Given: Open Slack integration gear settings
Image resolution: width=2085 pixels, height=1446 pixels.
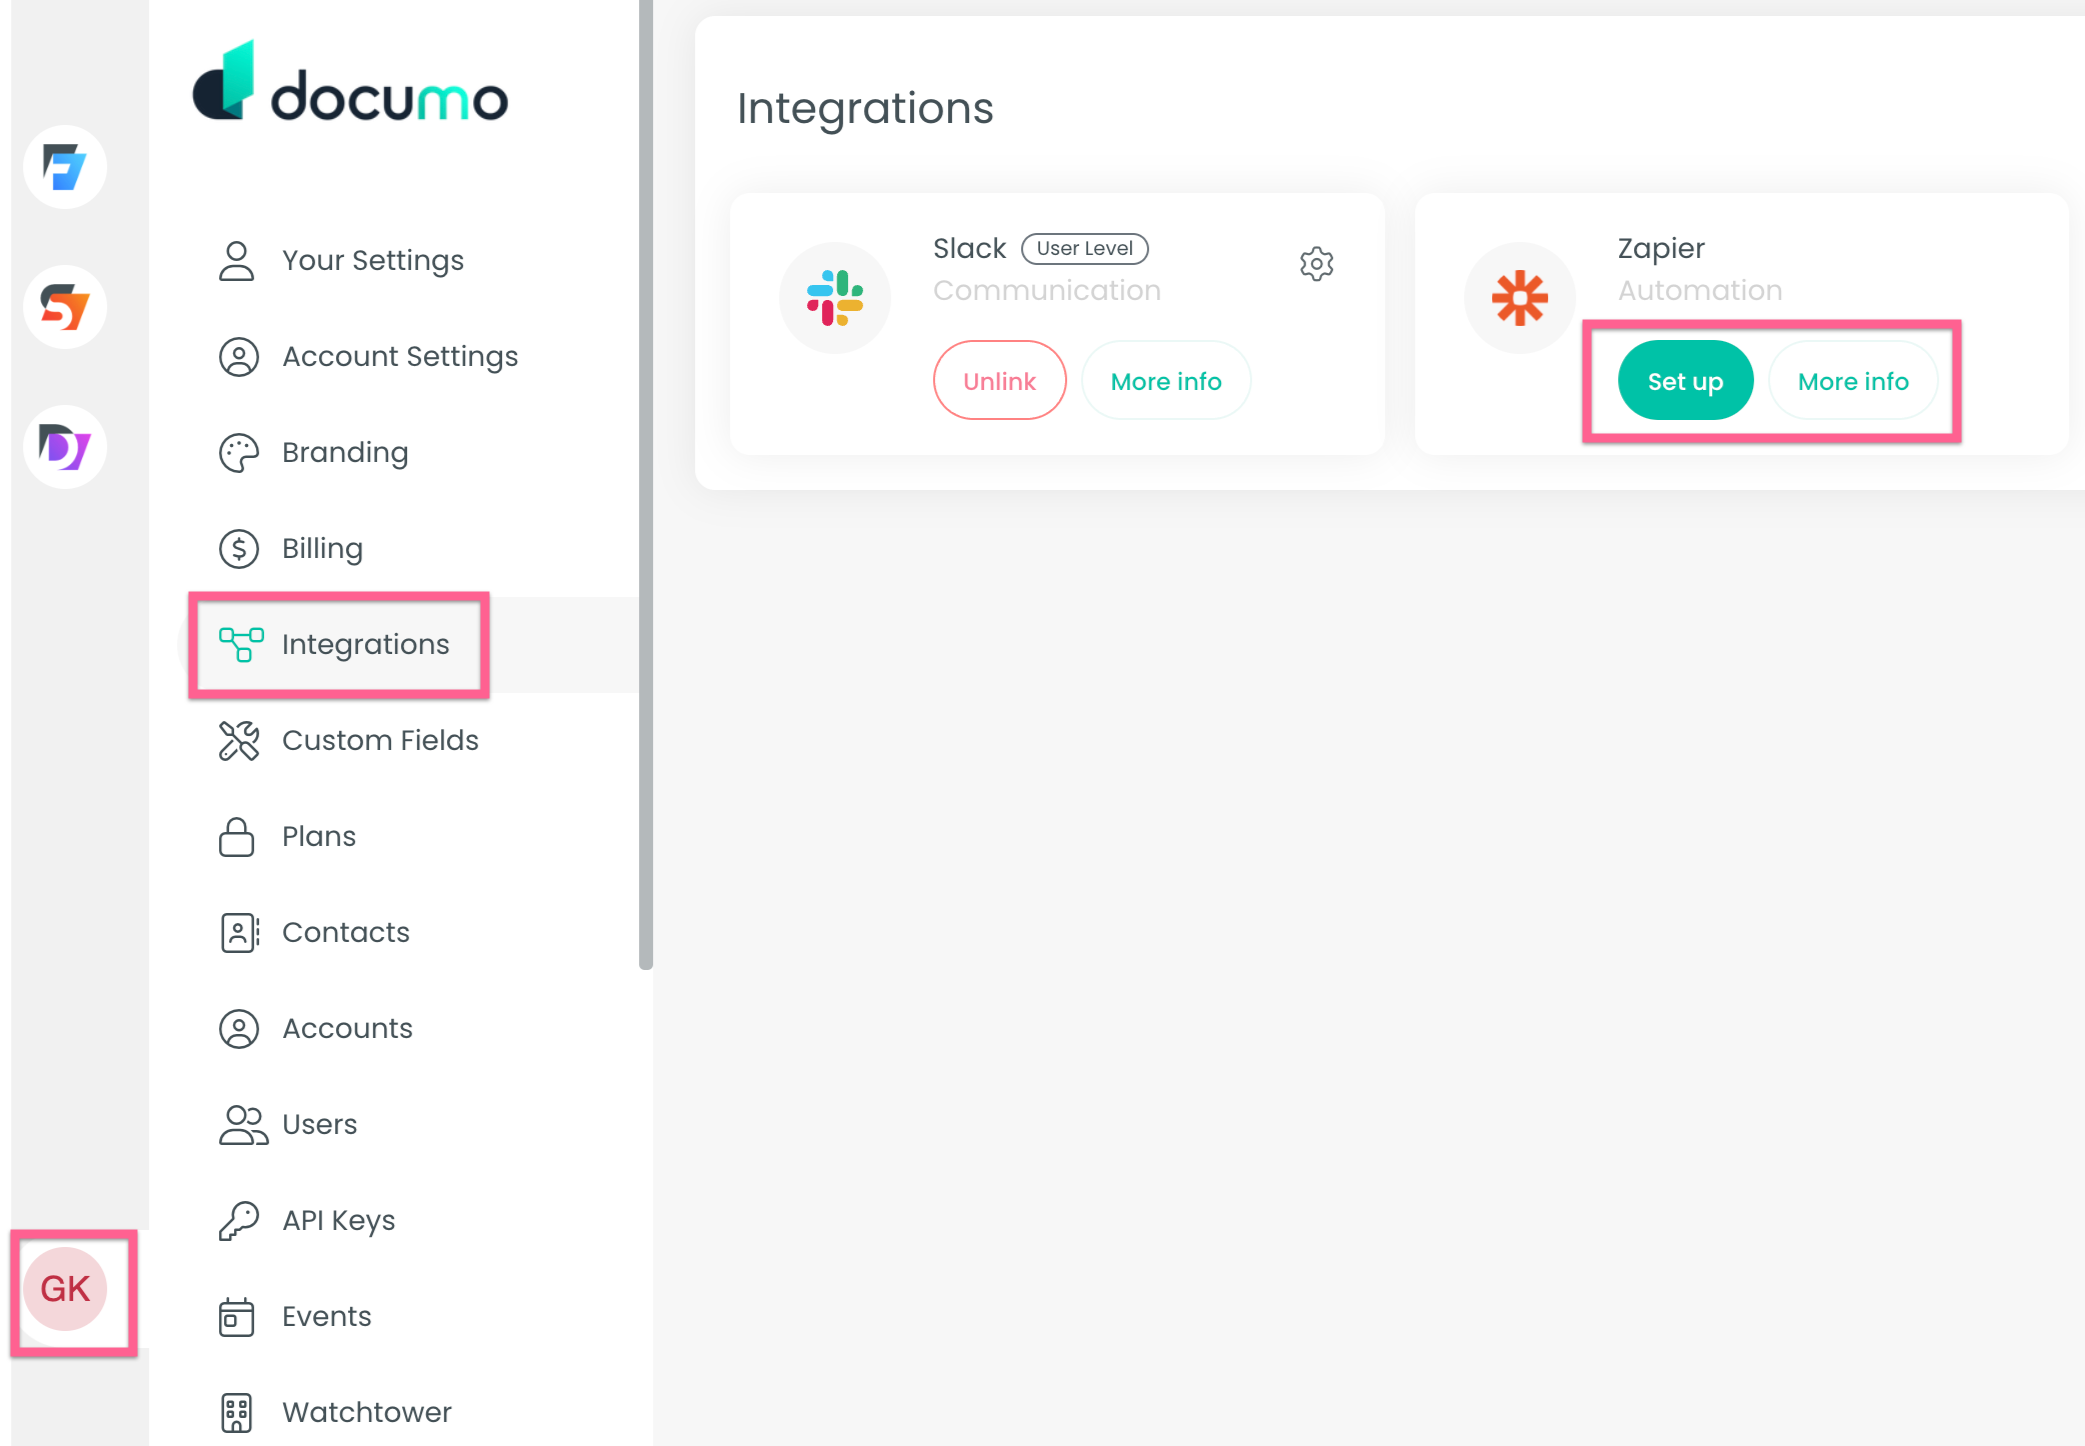Looking at the screenshot, I should 1316,264.
